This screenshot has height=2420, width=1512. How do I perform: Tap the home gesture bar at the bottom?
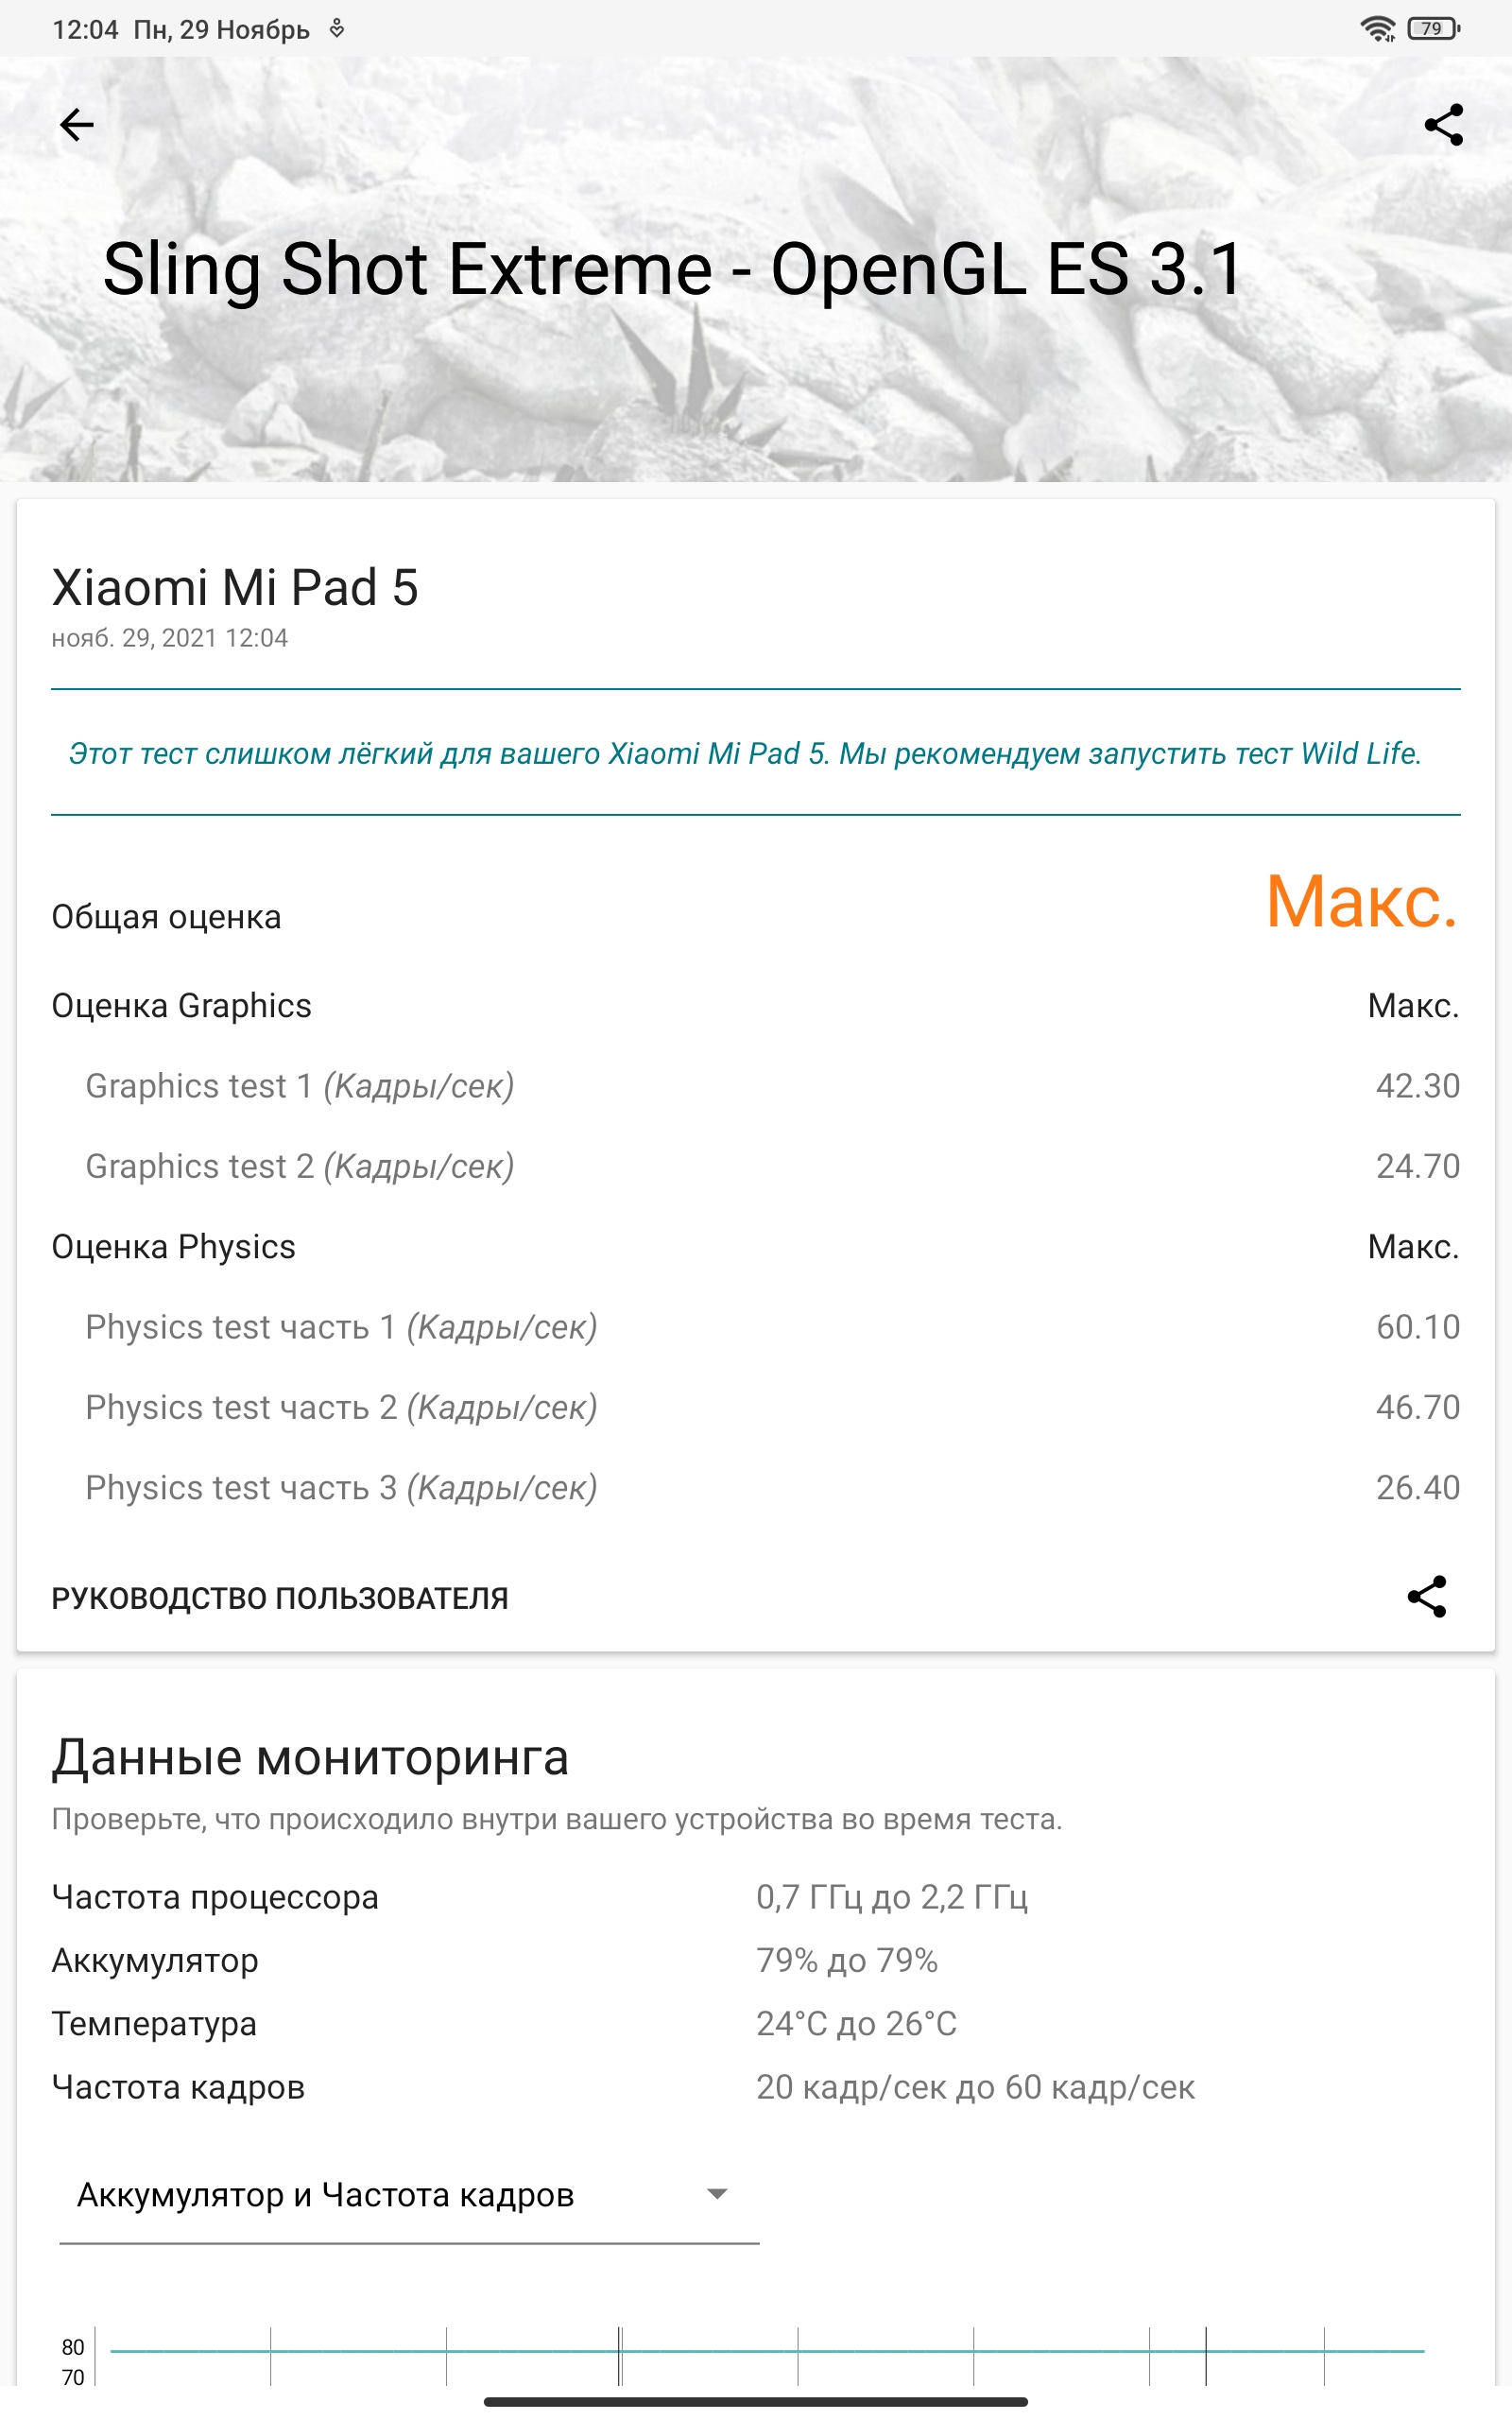755,2402
